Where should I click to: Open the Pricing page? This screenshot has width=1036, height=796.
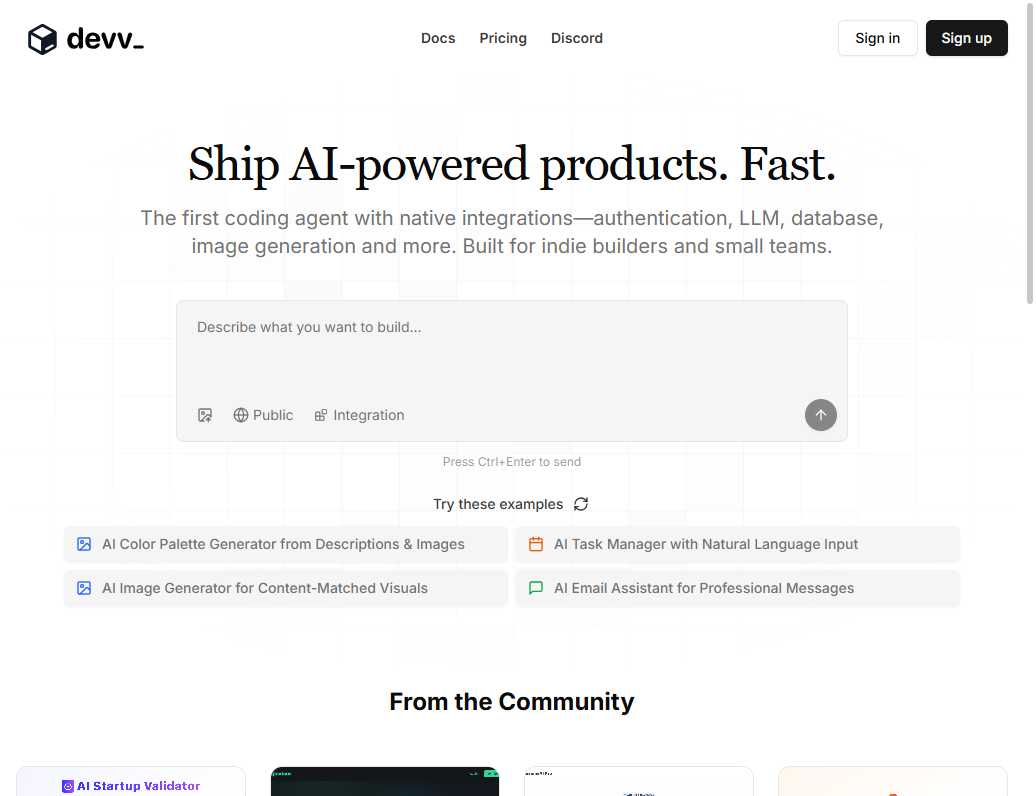coord(502,38)
